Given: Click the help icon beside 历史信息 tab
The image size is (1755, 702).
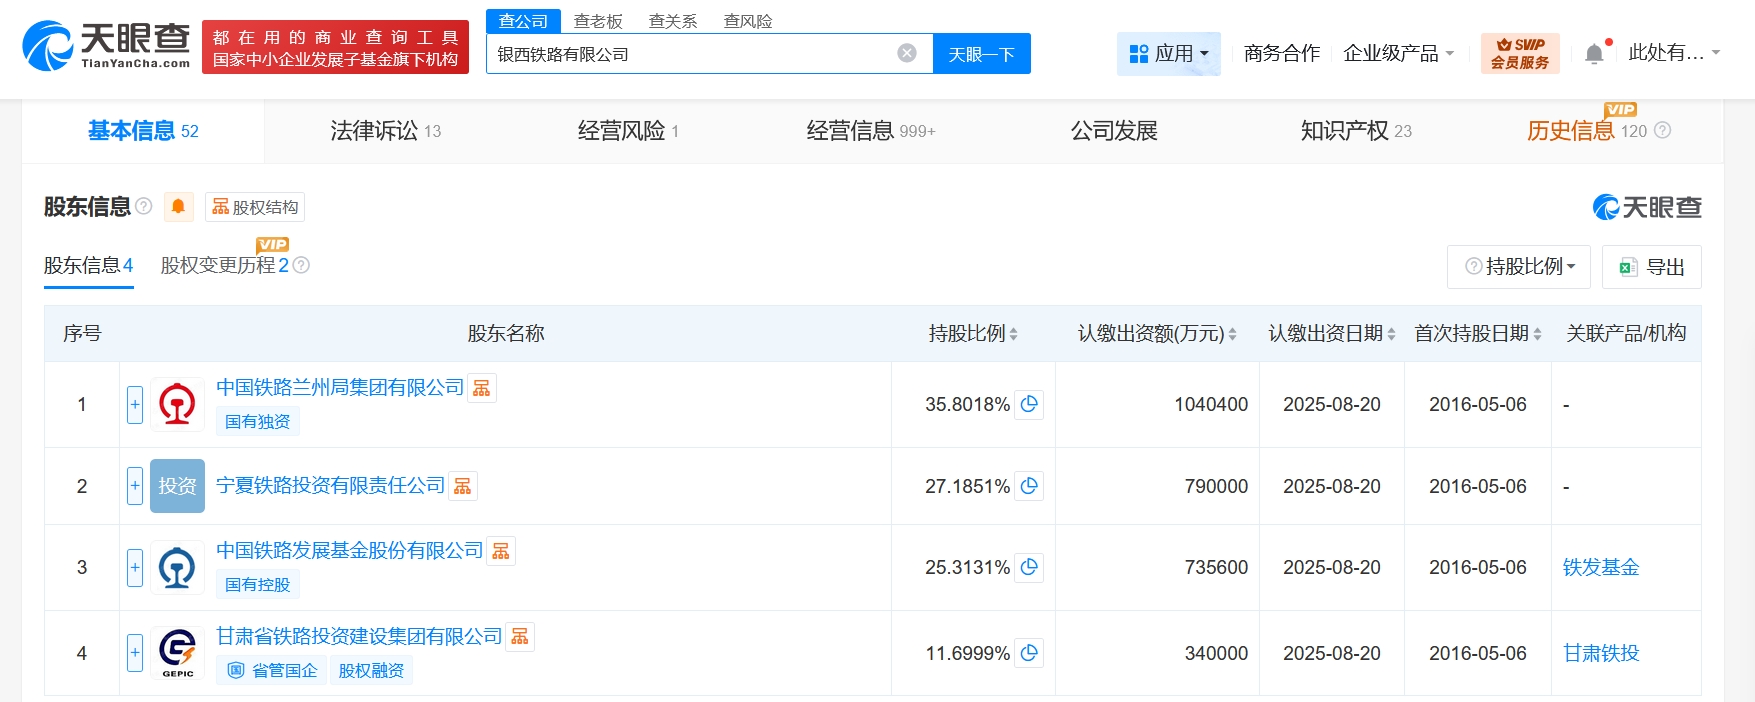Looking at the screenshot, I should [x=1662, y=130].
